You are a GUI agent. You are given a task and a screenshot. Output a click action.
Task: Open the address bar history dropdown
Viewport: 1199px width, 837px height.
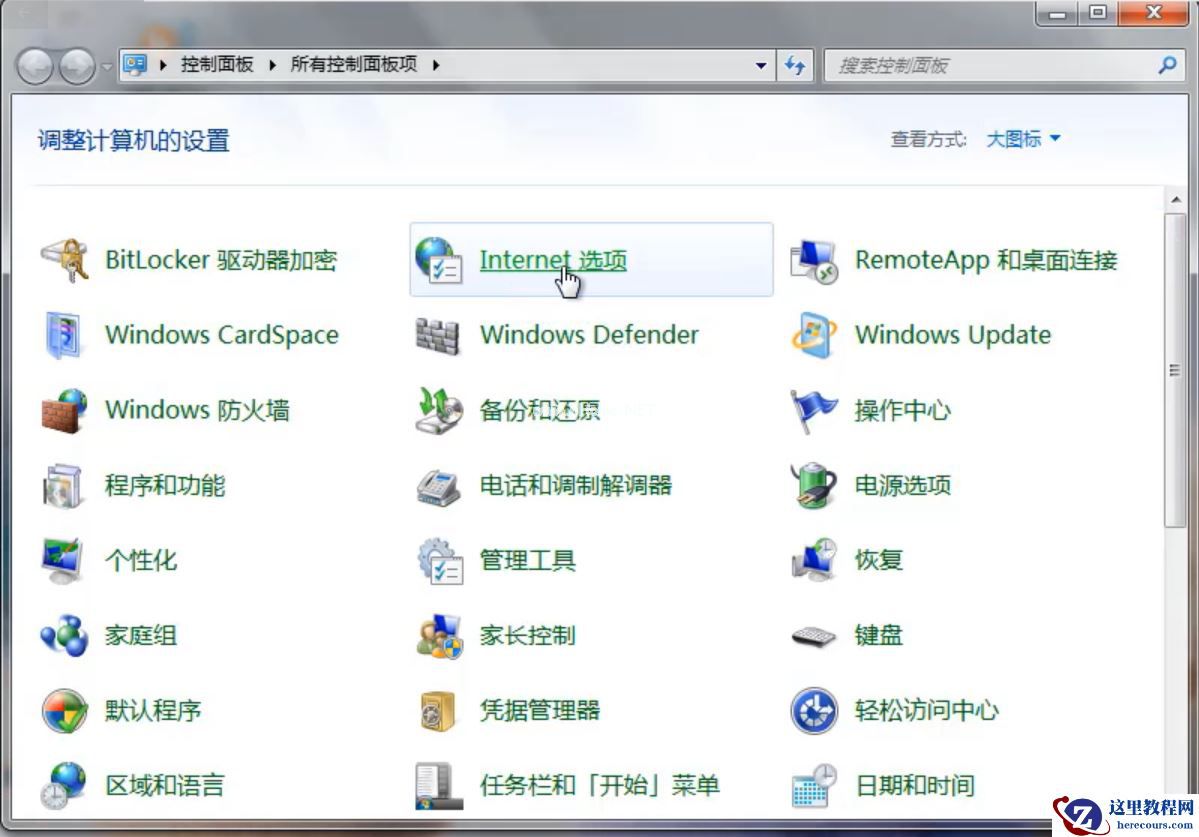coord(762,64)
